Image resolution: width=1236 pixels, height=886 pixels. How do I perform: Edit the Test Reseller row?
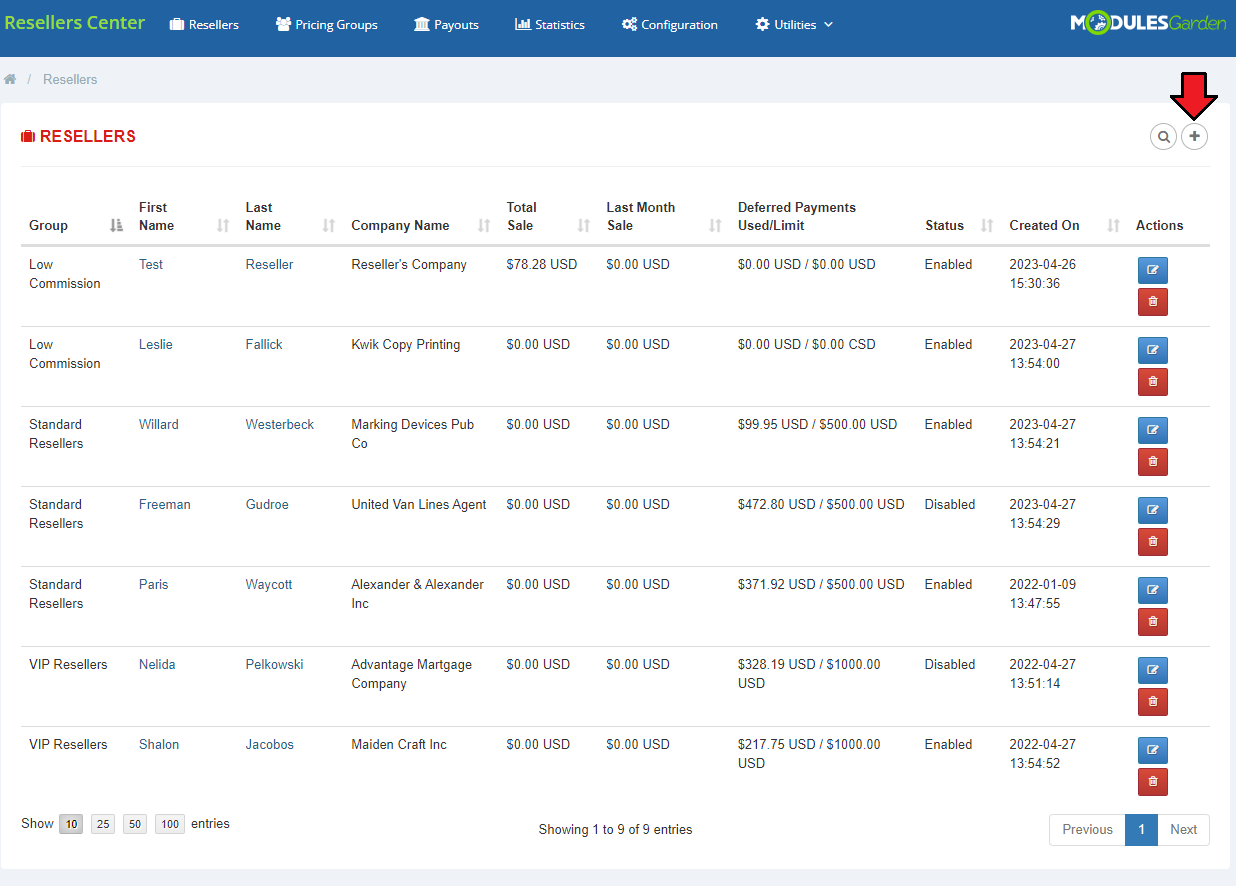[1153, 271]
